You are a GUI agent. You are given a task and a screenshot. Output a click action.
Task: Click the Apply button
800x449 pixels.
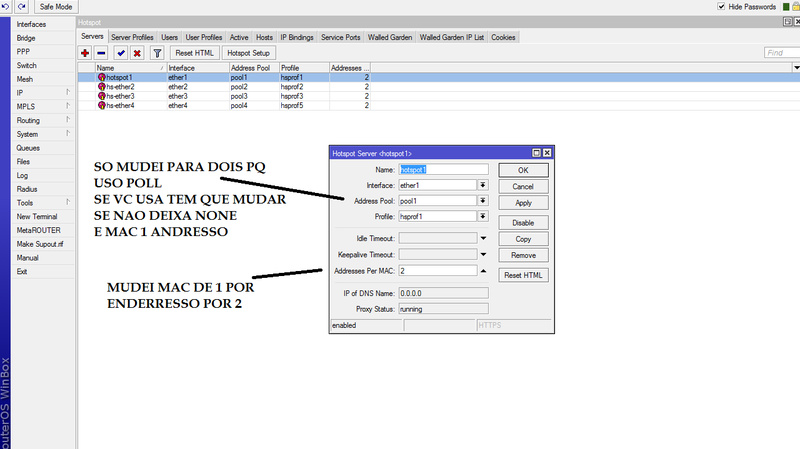[523, 203]
